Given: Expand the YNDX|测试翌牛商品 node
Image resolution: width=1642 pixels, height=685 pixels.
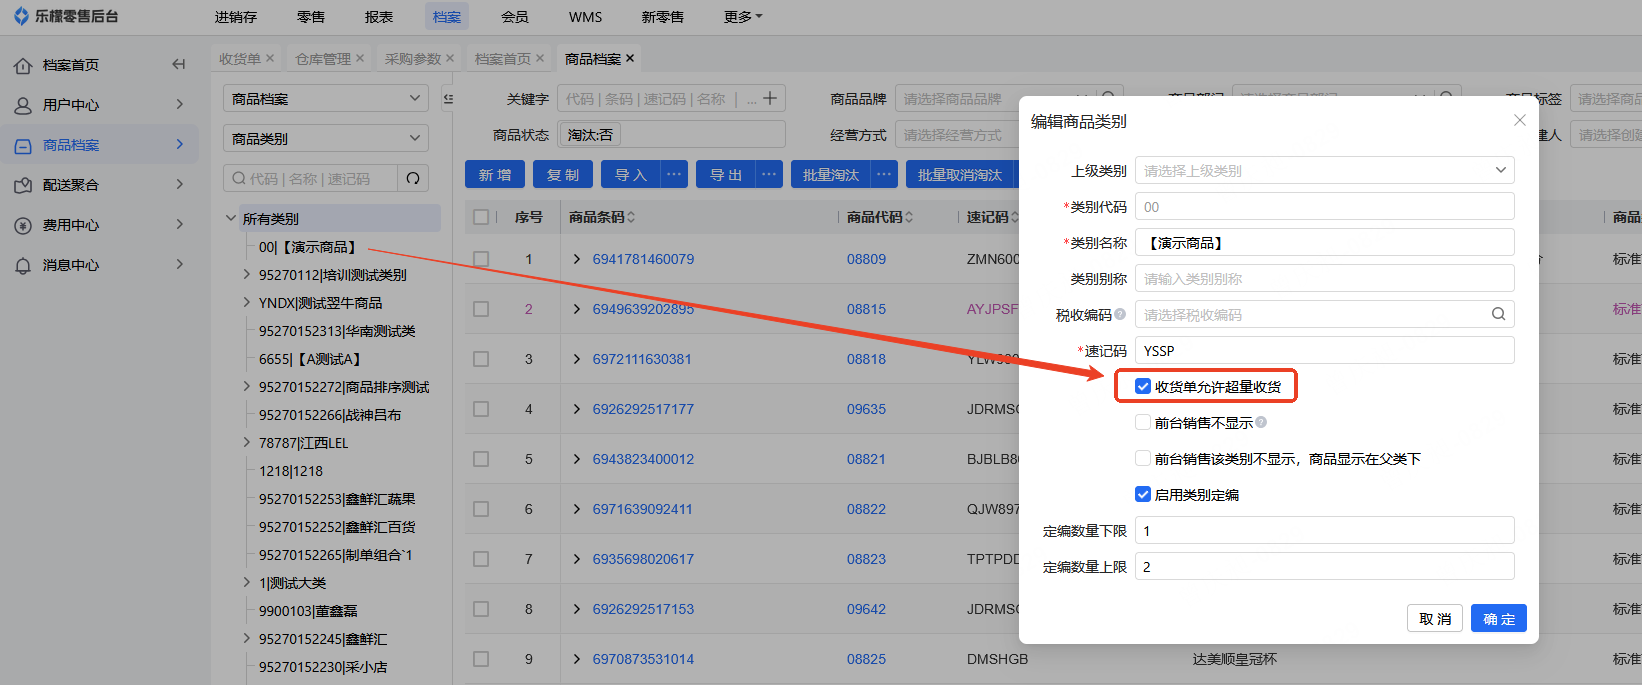Looking at the screenshot, I should pos(247,302).
